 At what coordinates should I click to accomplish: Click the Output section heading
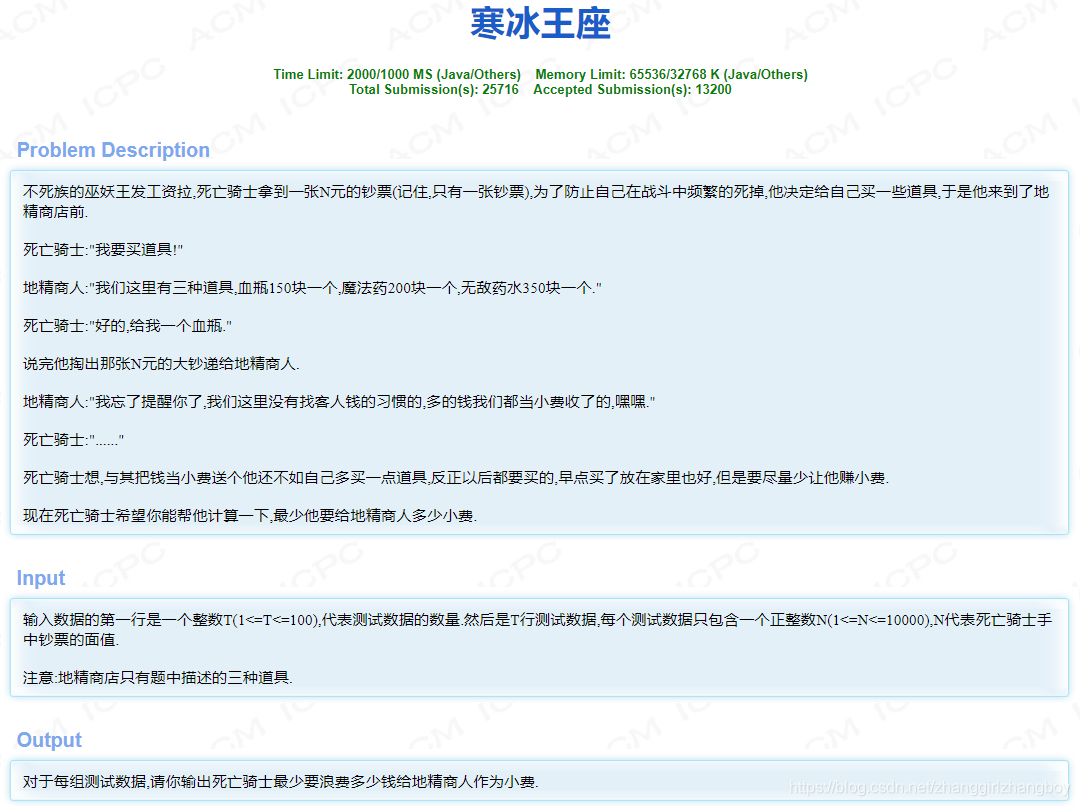(x=49, y=740)
